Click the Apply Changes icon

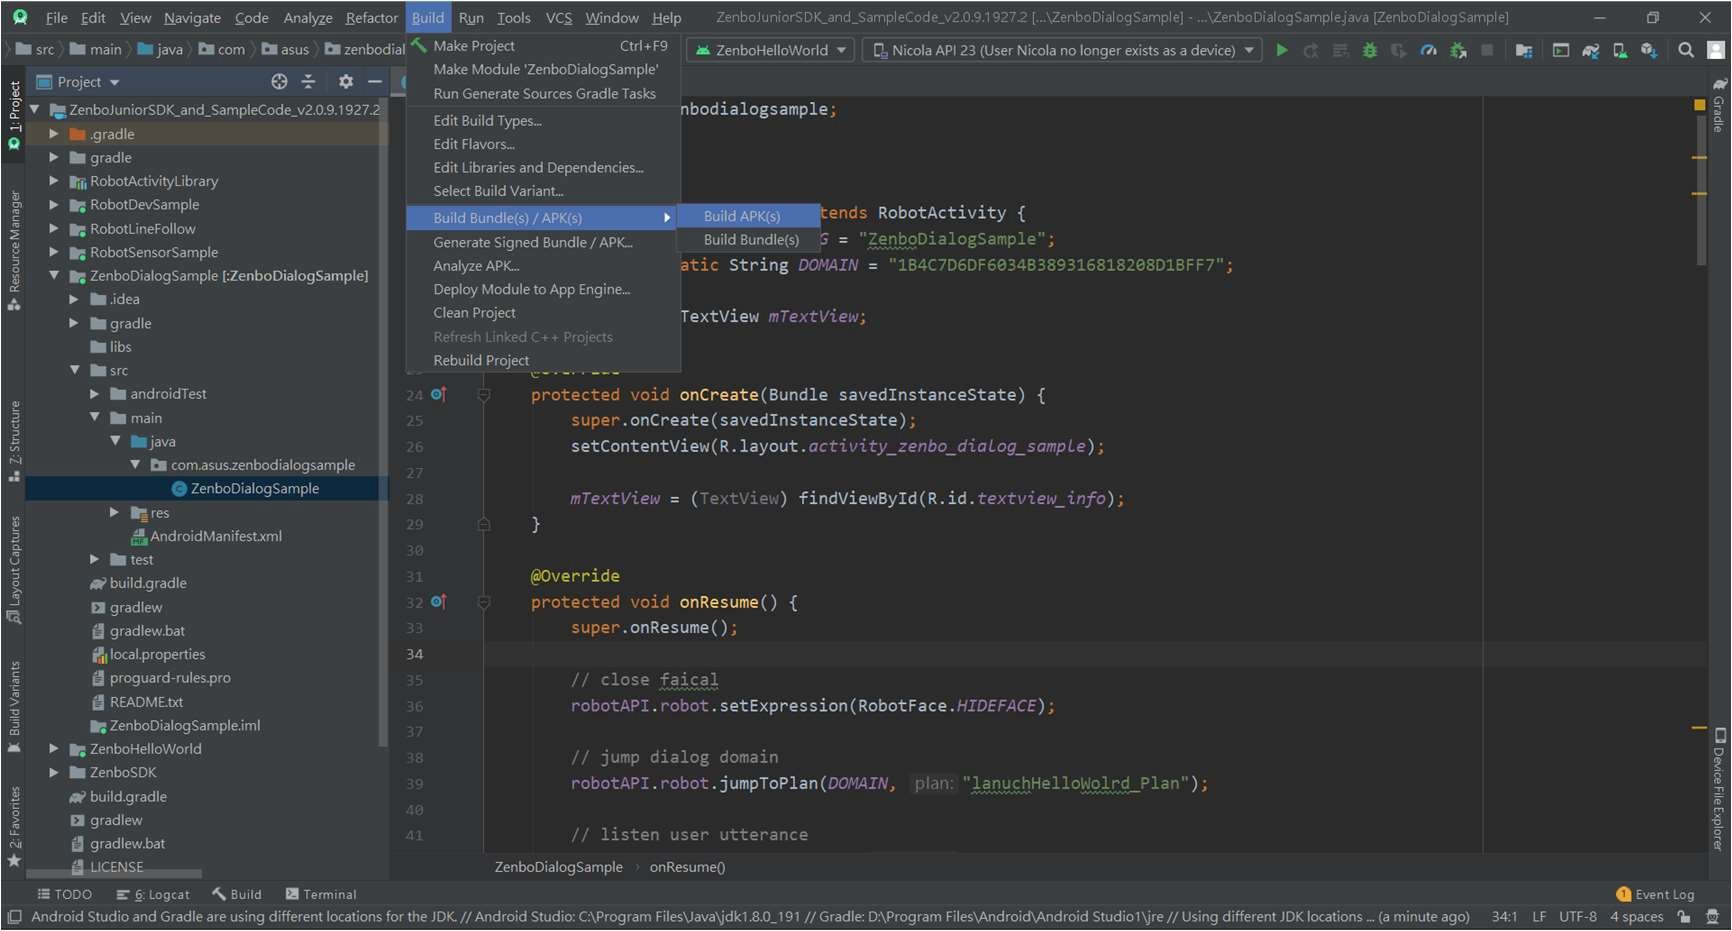pos(1310,50)
